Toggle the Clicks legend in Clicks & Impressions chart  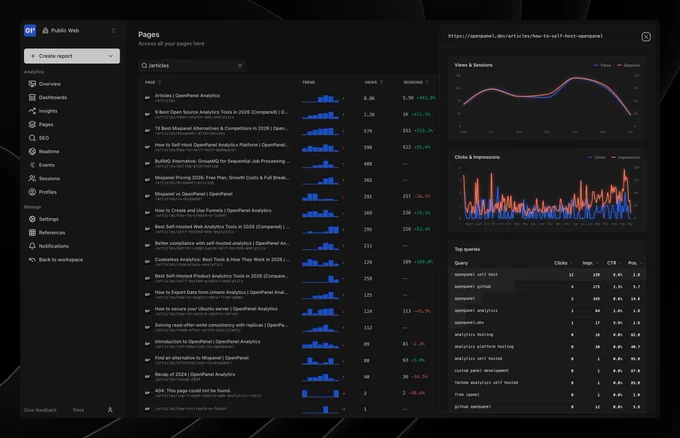pos(597,157)
